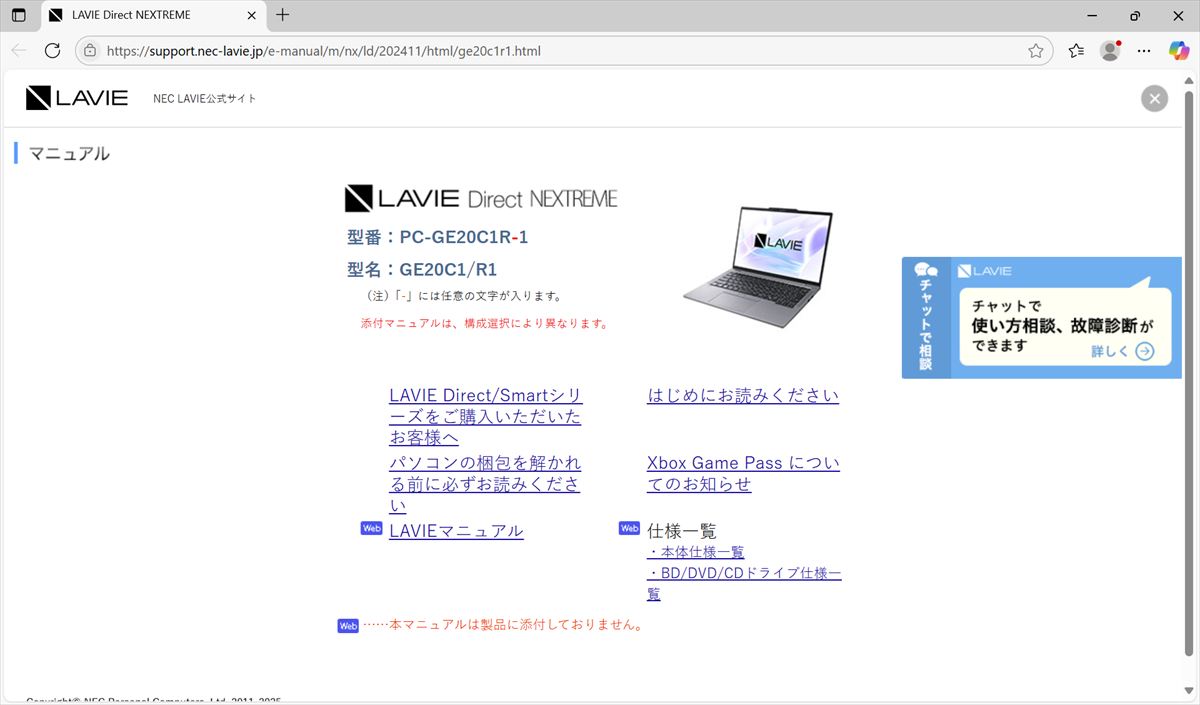Click the 型名：GE20C1/R1 text
The width and height of the screenshot is (1200, 705).
(x=422, y=269)
